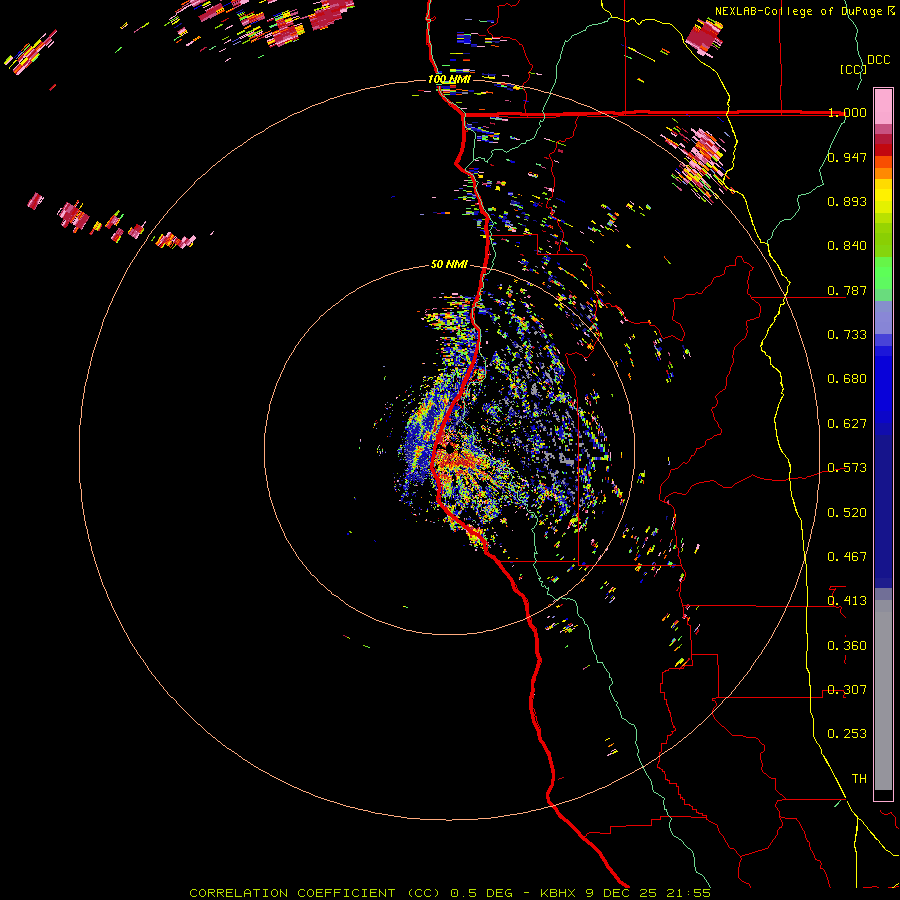Viewport: 900px width, 900px height.
Task: Click the 0.253 scale label
Action: tap(847, 734)
